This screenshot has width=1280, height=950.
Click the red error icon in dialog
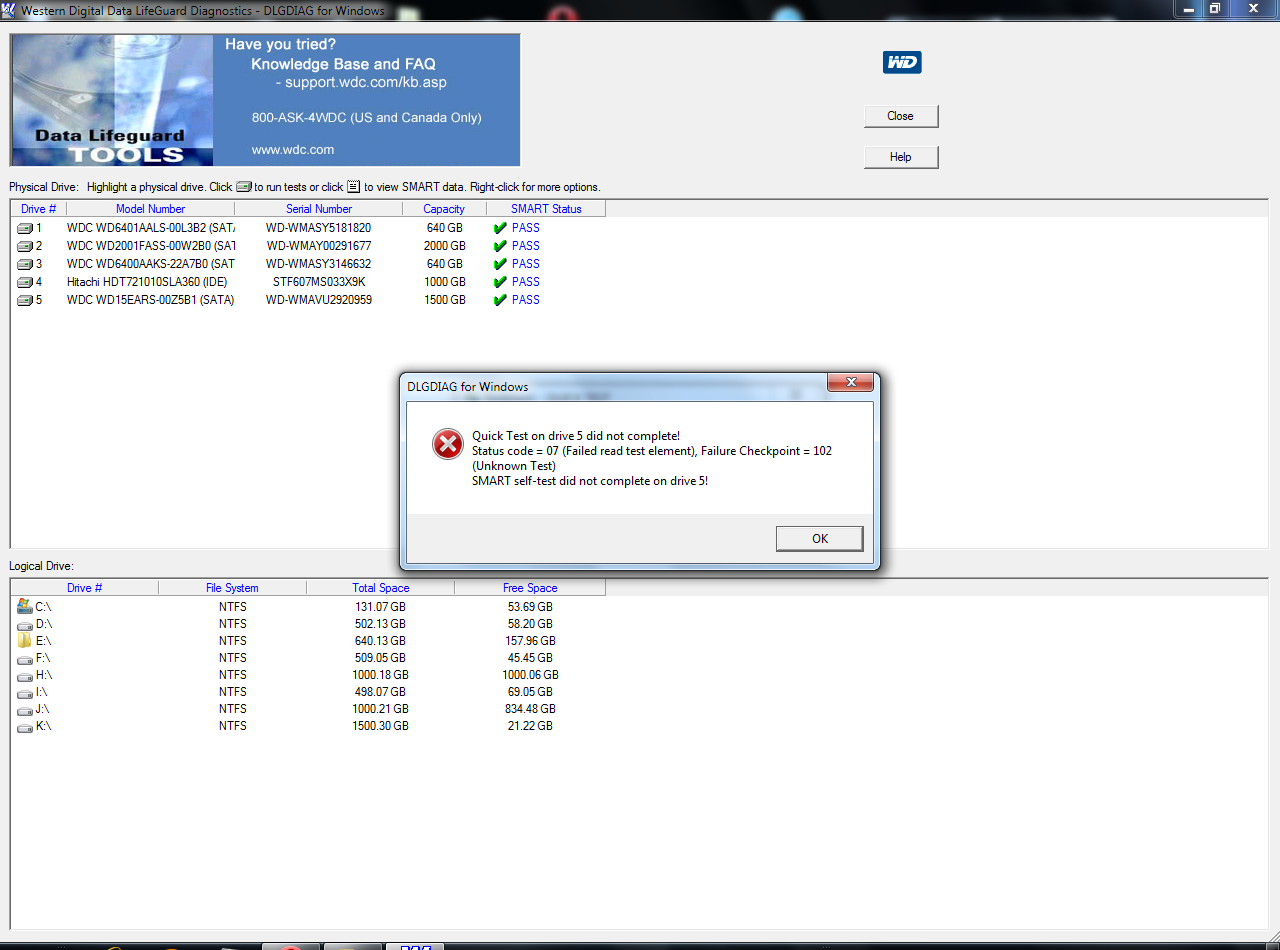[447, 444]
